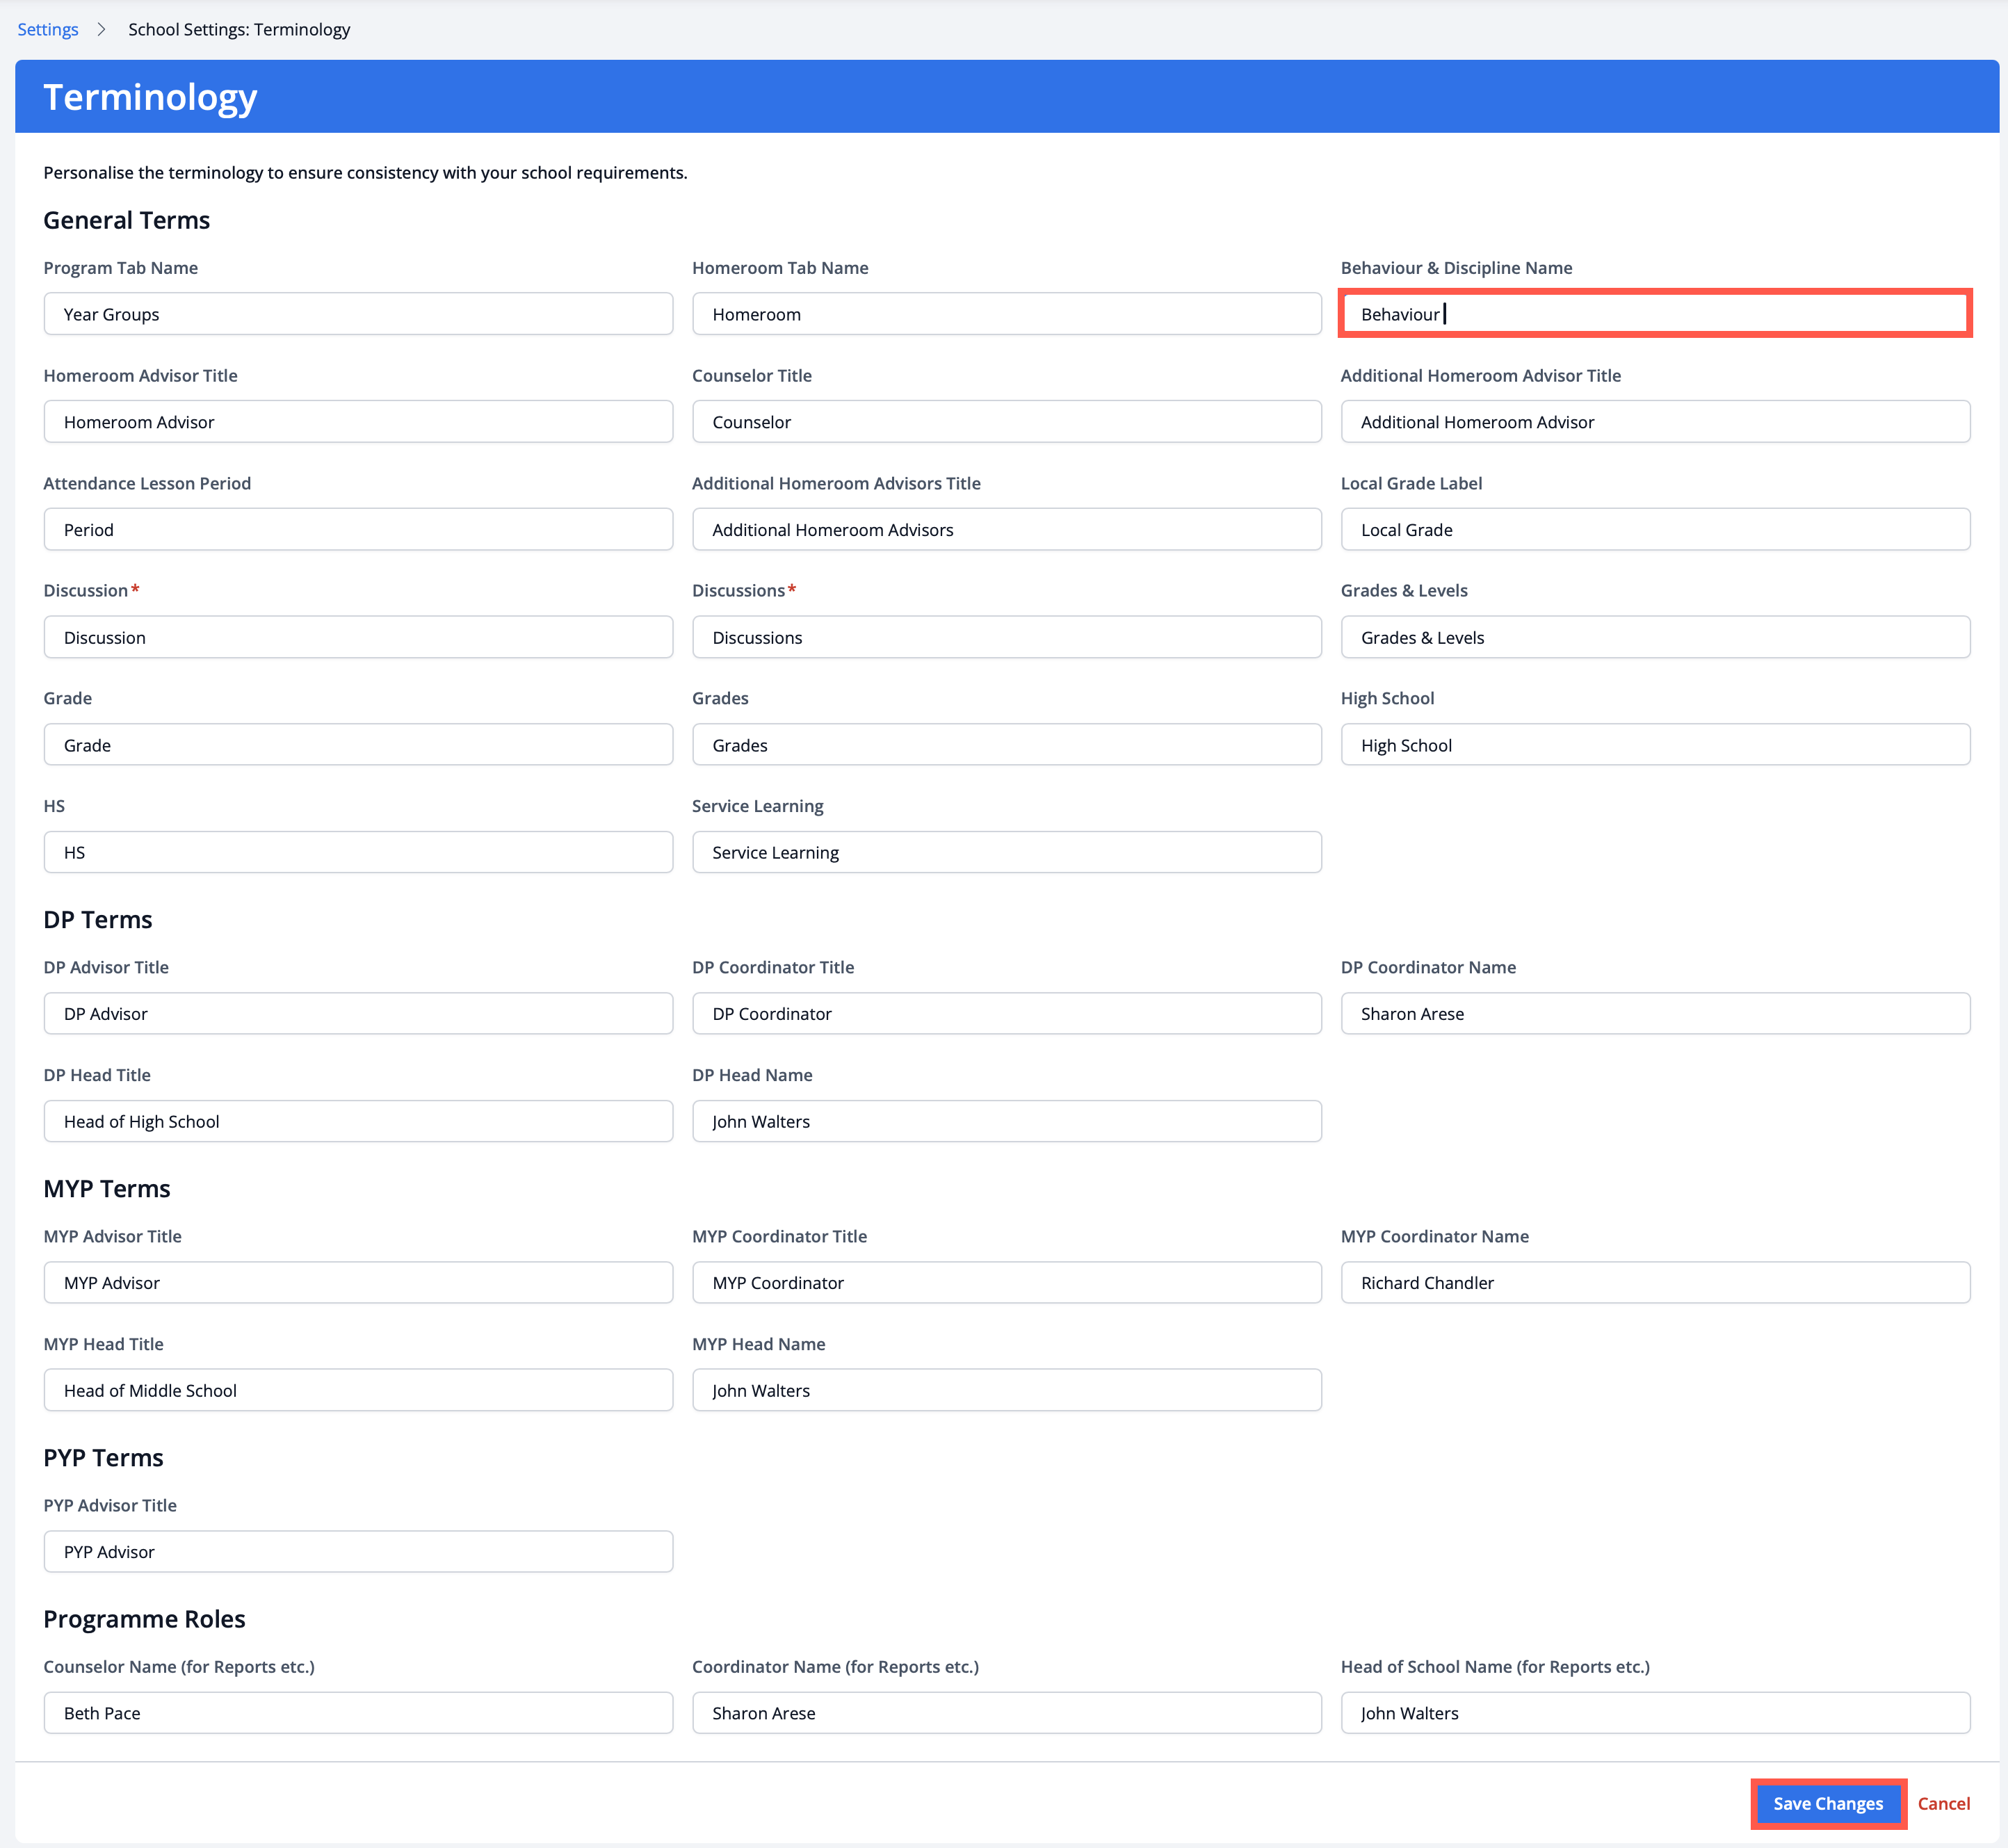Focus the plural Grades input

click(x=1007, y=745)
